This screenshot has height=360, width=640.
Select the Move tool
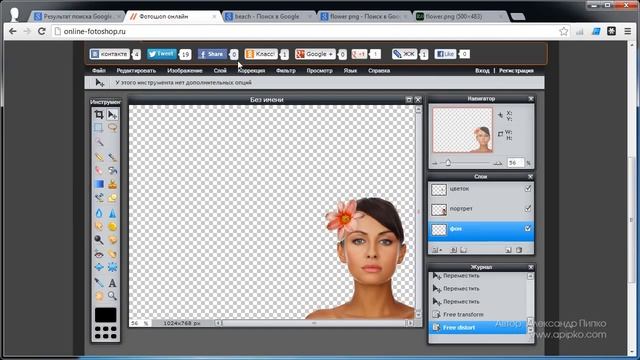click(112, 114)
